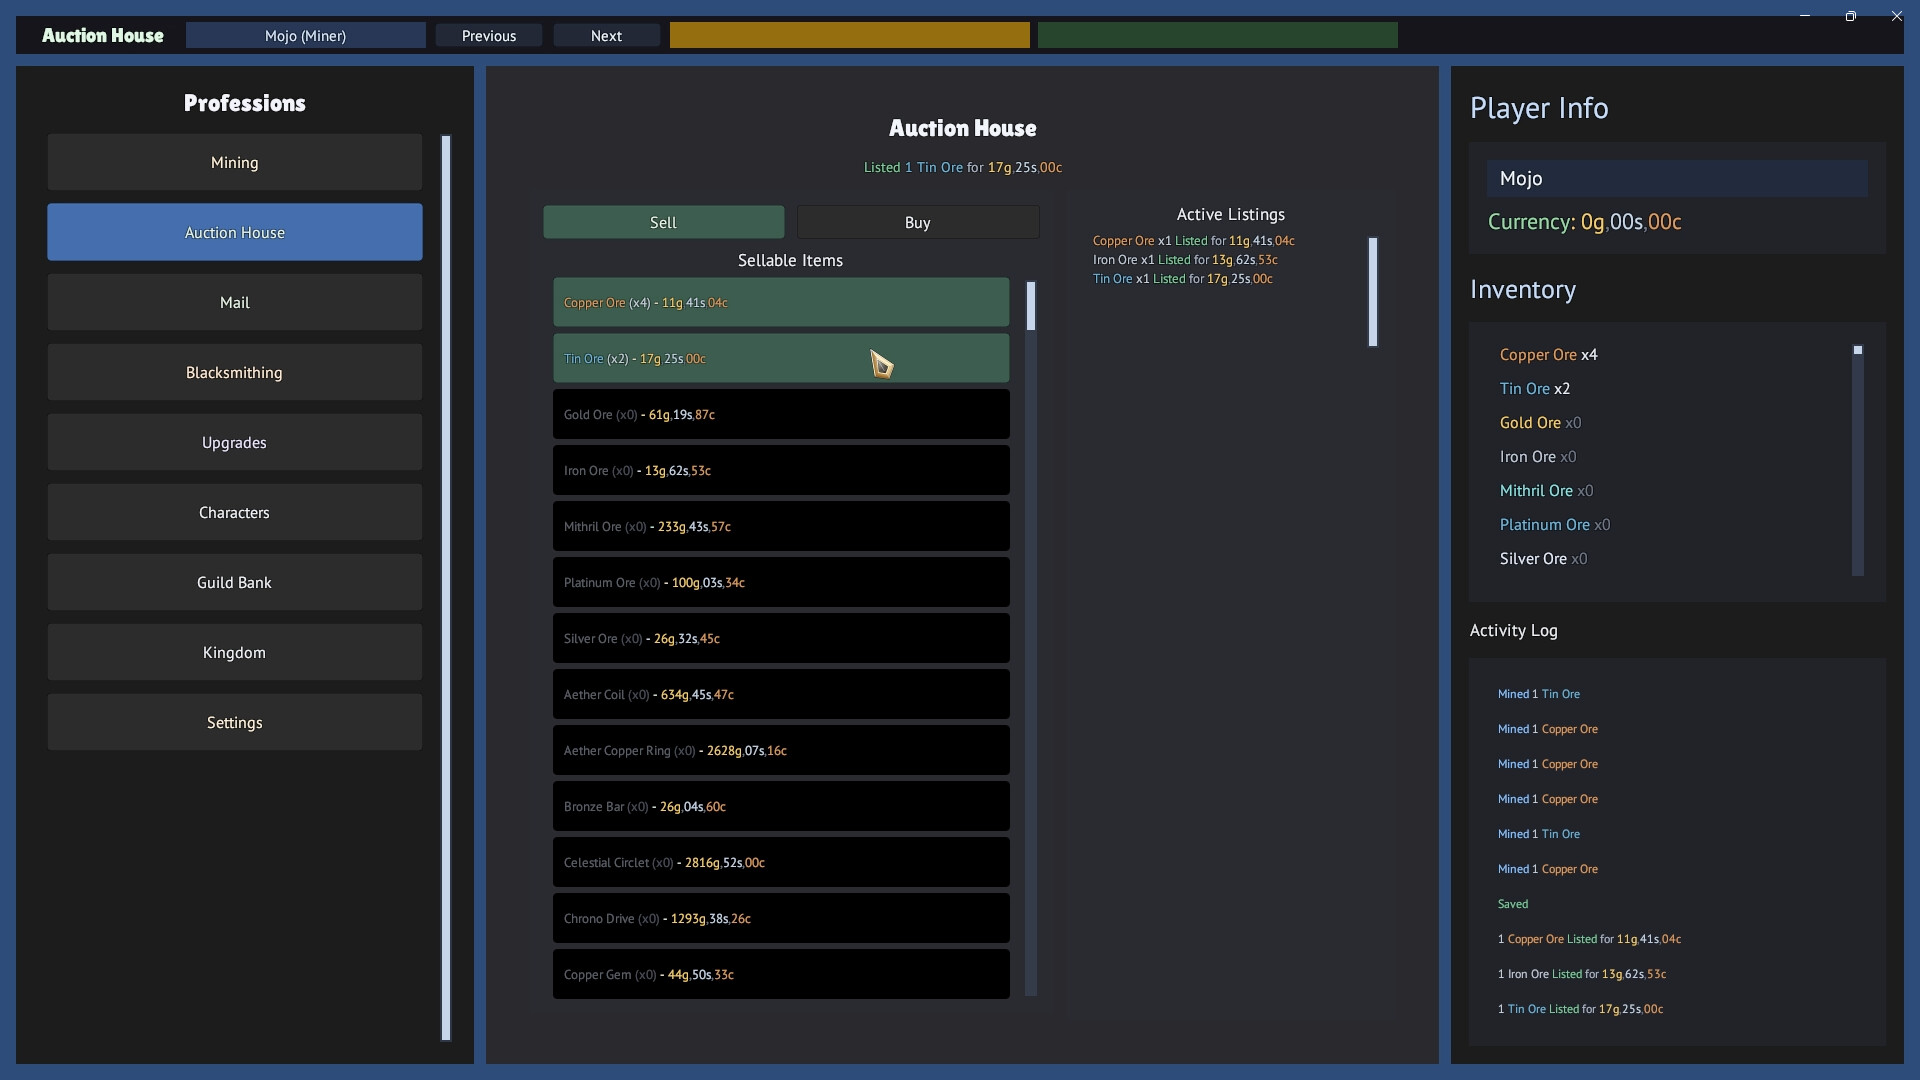Open the Mail panel
The width and height of the screenshot is (1920, 1080).
coord(234,302)
